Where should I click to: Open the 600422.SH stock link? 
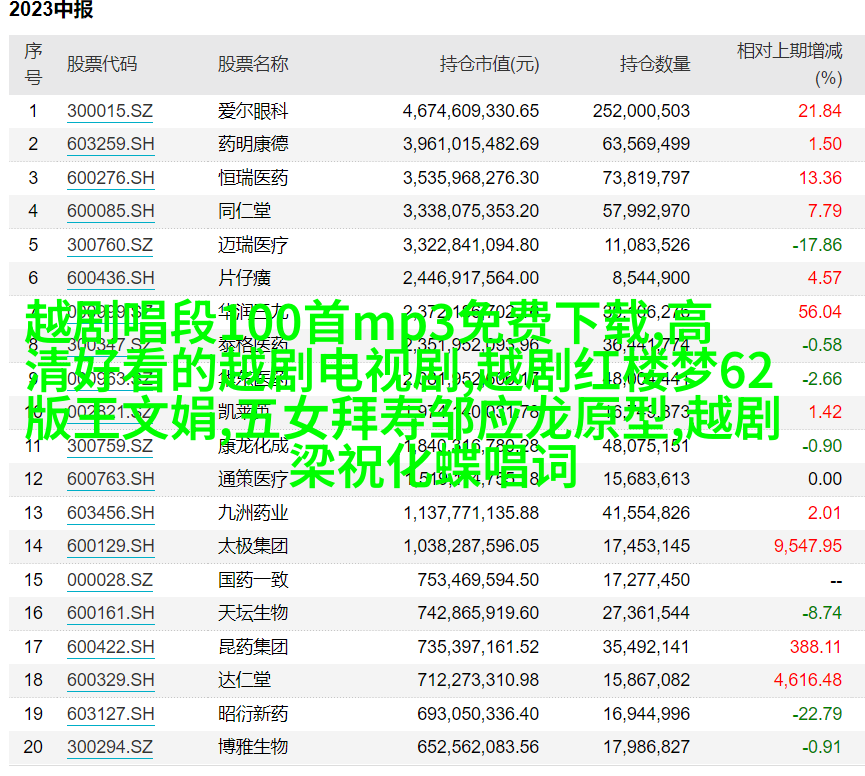click(x=110, y=647)
